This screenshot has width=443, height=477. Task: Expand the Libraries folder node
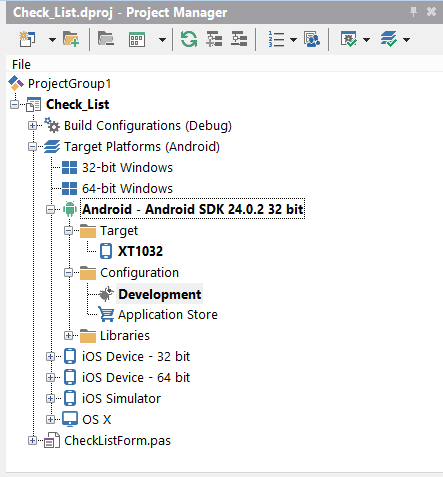point(68,335)
